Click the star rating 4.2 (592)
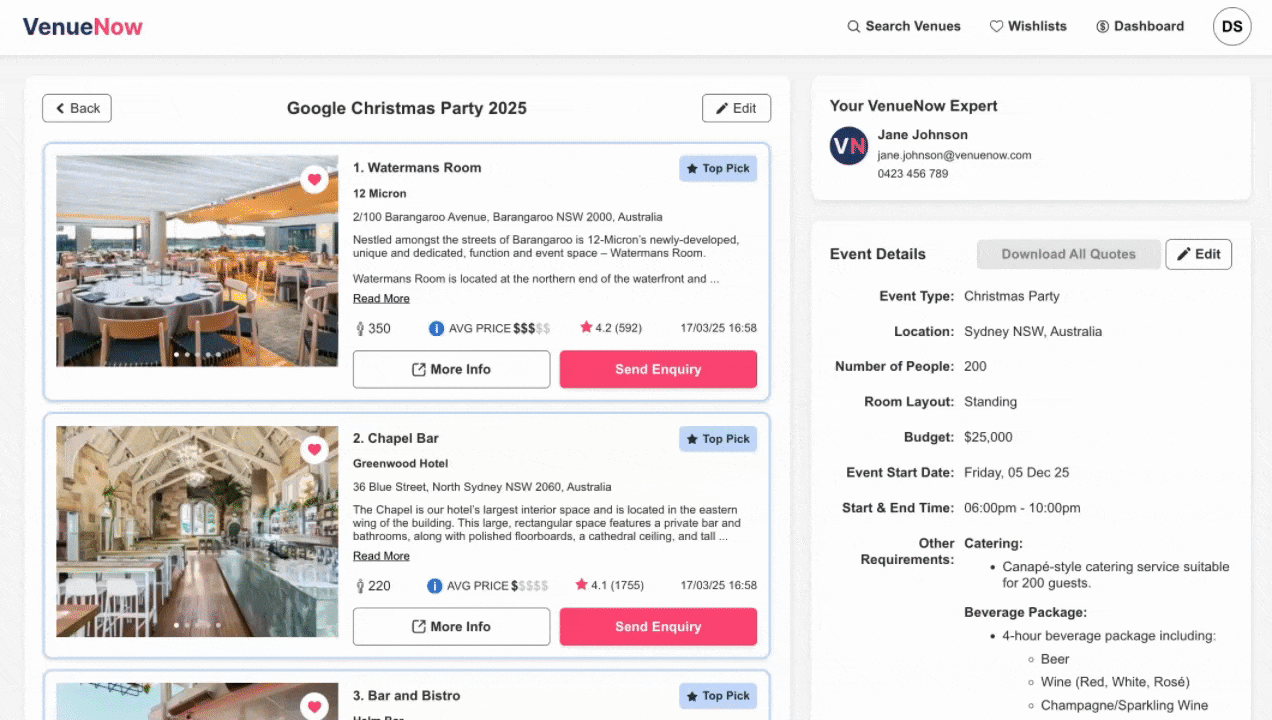 611,328
